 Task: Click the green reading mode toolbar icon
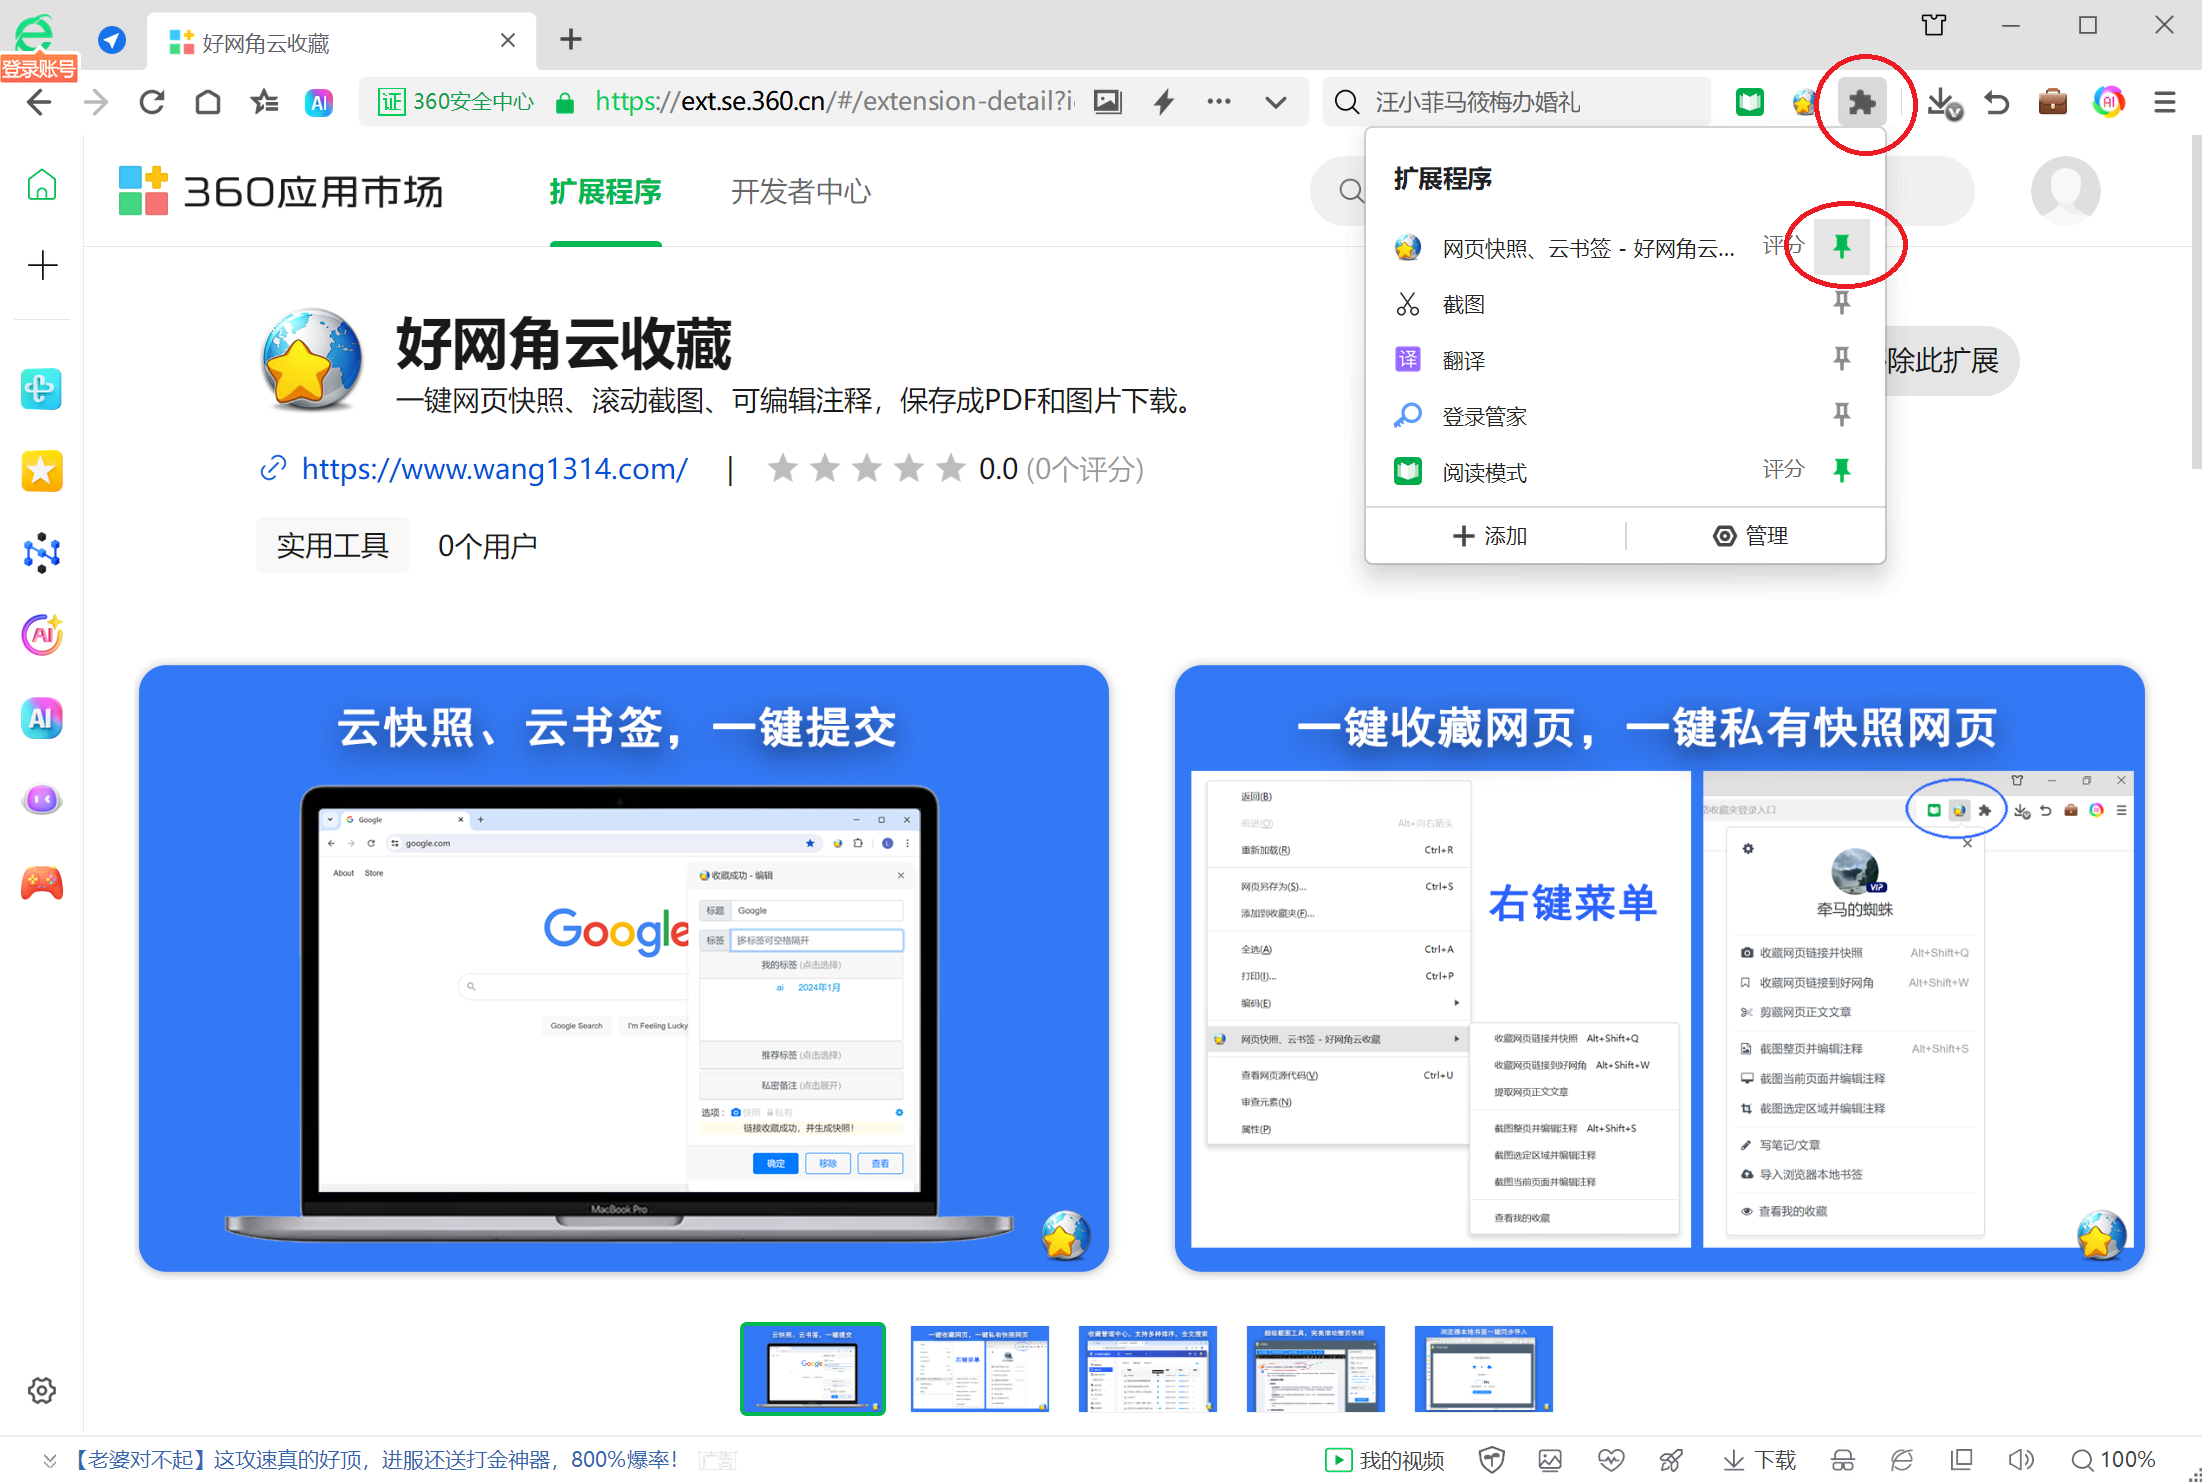[x=1750, y=102]
